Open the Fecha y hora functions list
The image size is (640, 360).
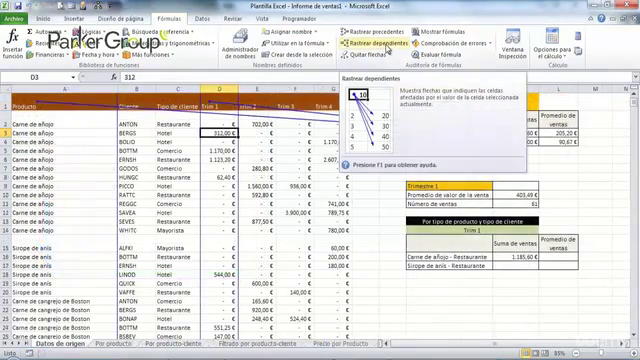pyautogui.click(x=96, y=54)
